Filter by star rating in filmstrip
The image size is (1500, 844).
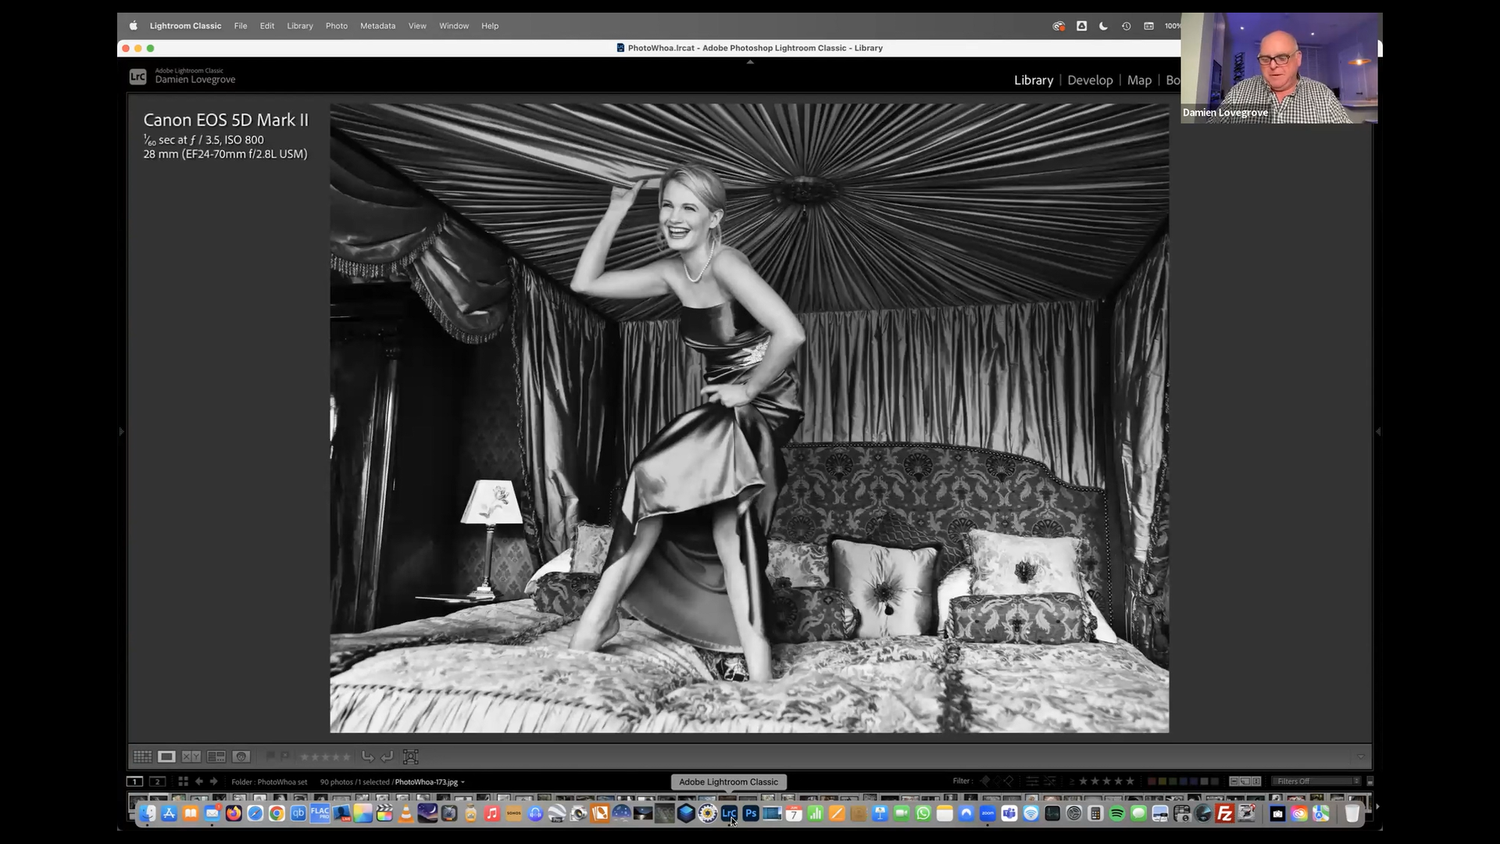coord(1106,781)
